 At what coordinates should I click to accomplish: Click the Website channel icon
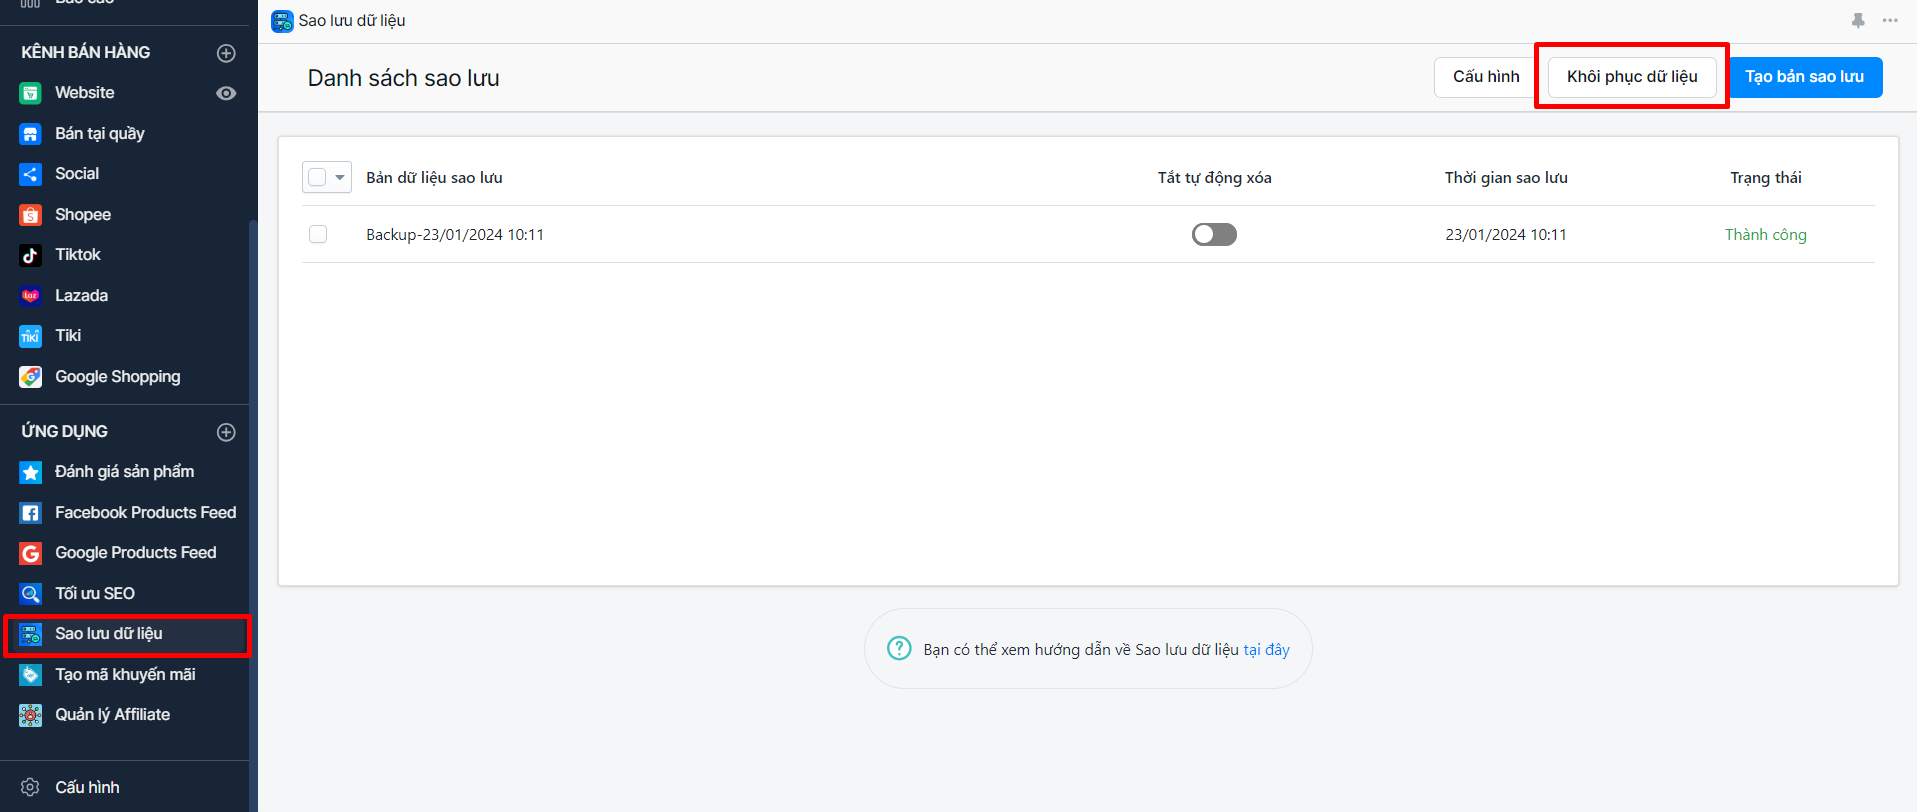31,93
